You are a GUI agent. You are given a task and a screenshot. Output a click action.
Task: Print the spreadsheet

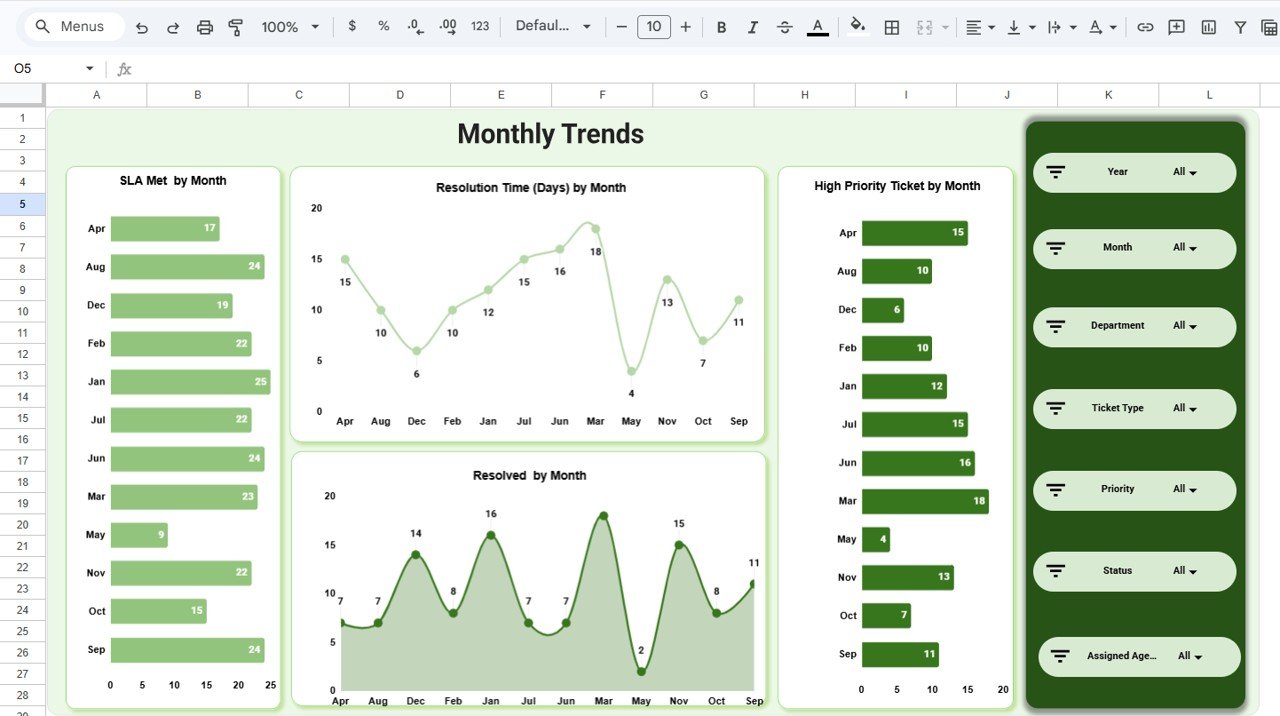pos(205,27)
